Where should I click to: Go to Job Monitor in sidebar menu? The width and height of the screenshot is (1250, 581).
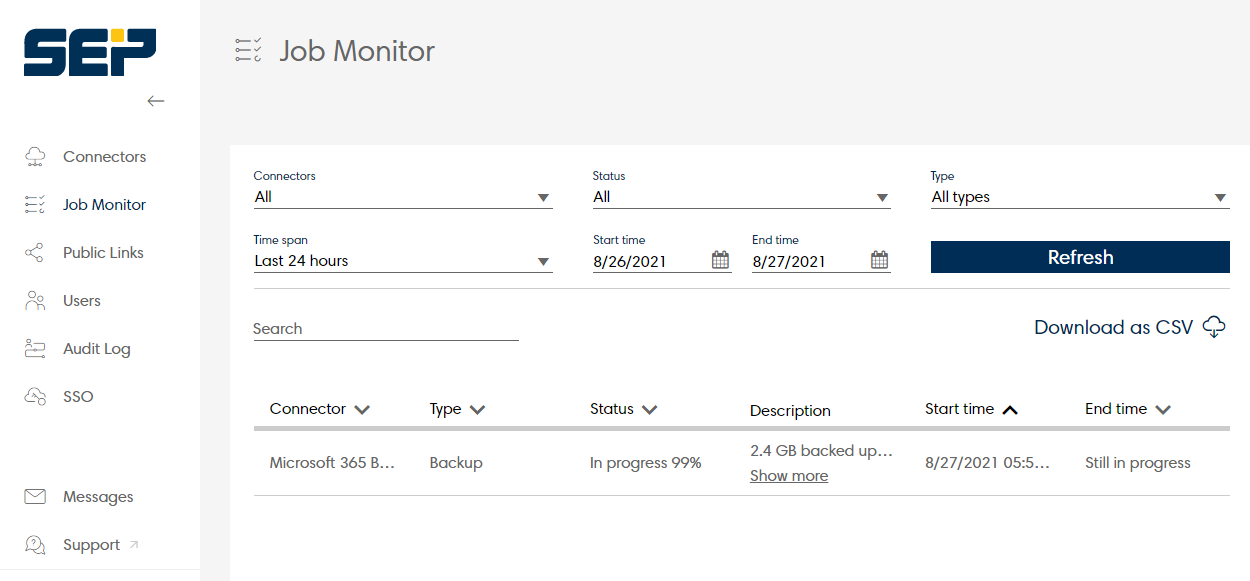(104, 205)
